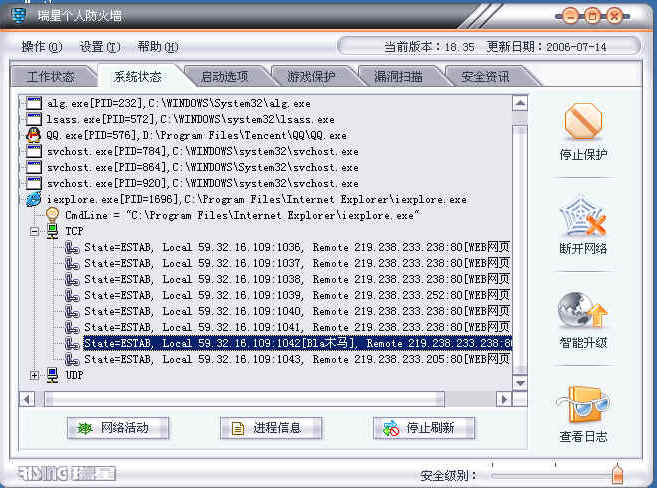
Task: Click connection icon for local port 1039
Action: [72, 295]
